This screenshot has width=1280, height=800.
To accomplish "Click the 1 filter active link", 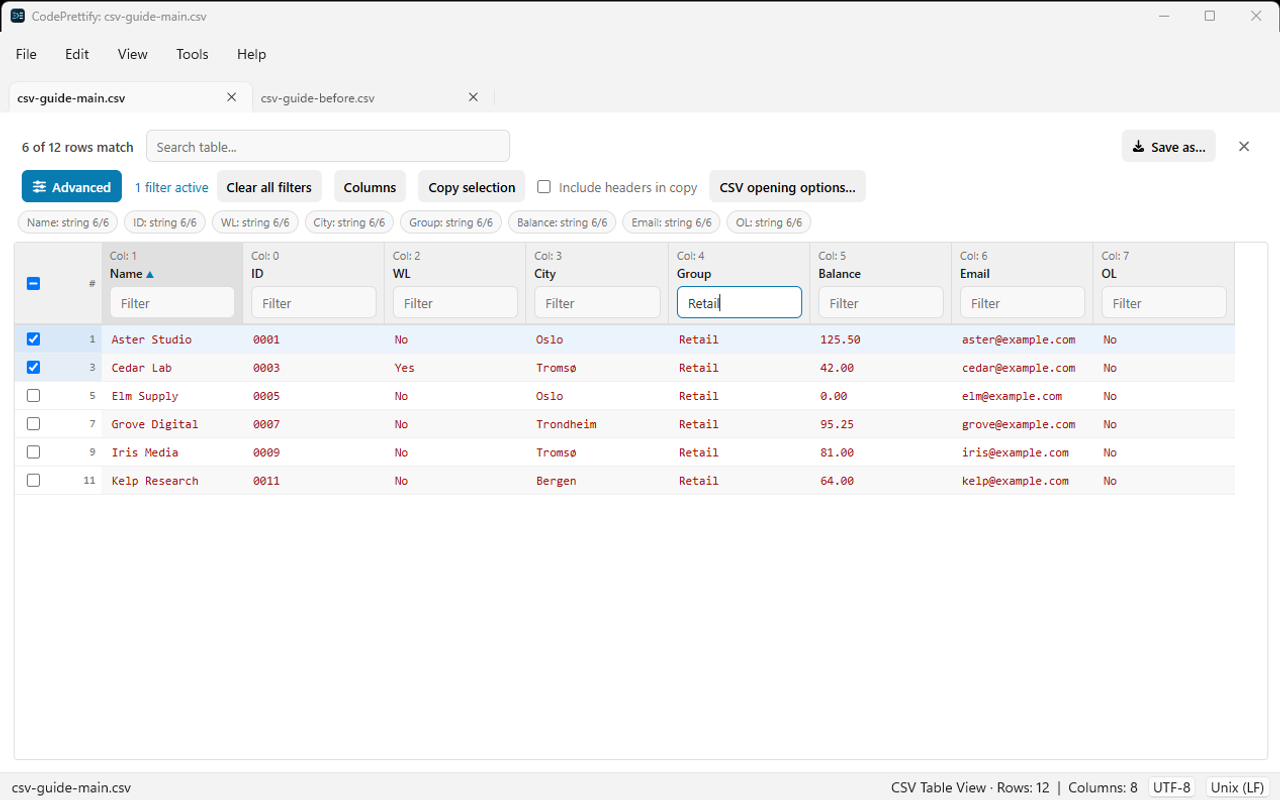I will click(172, 187).
